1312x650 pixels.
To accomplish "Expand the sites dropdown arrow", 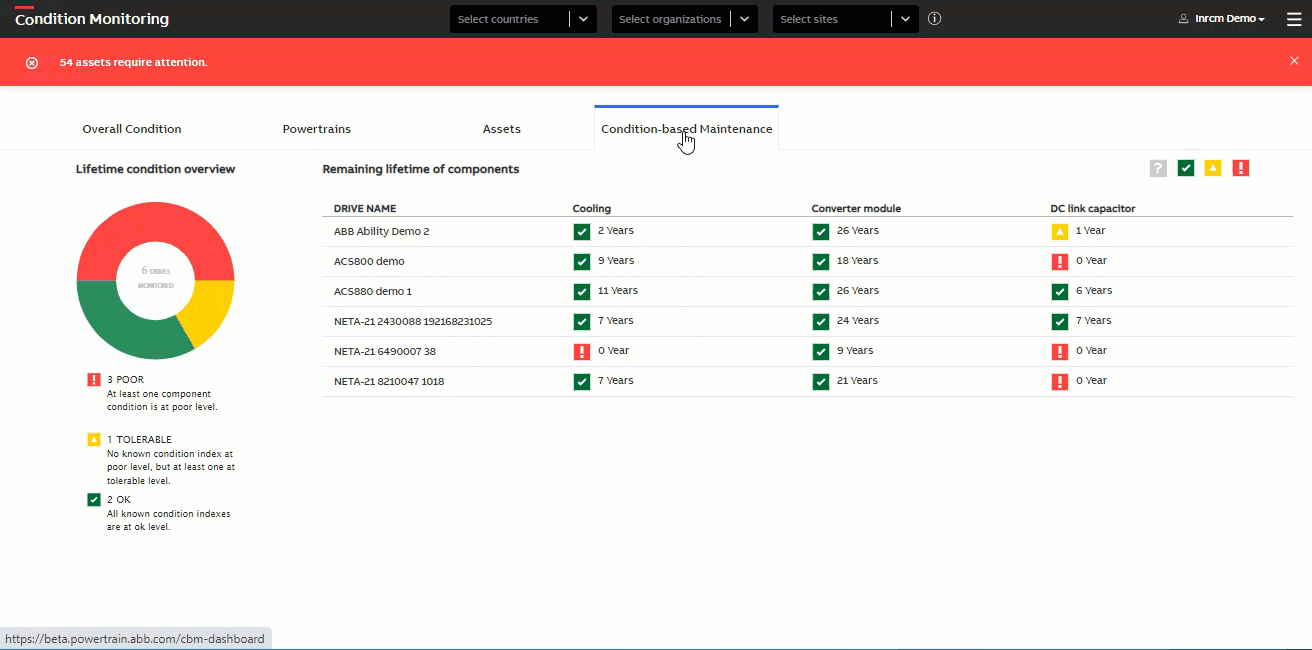I will 905,19.
